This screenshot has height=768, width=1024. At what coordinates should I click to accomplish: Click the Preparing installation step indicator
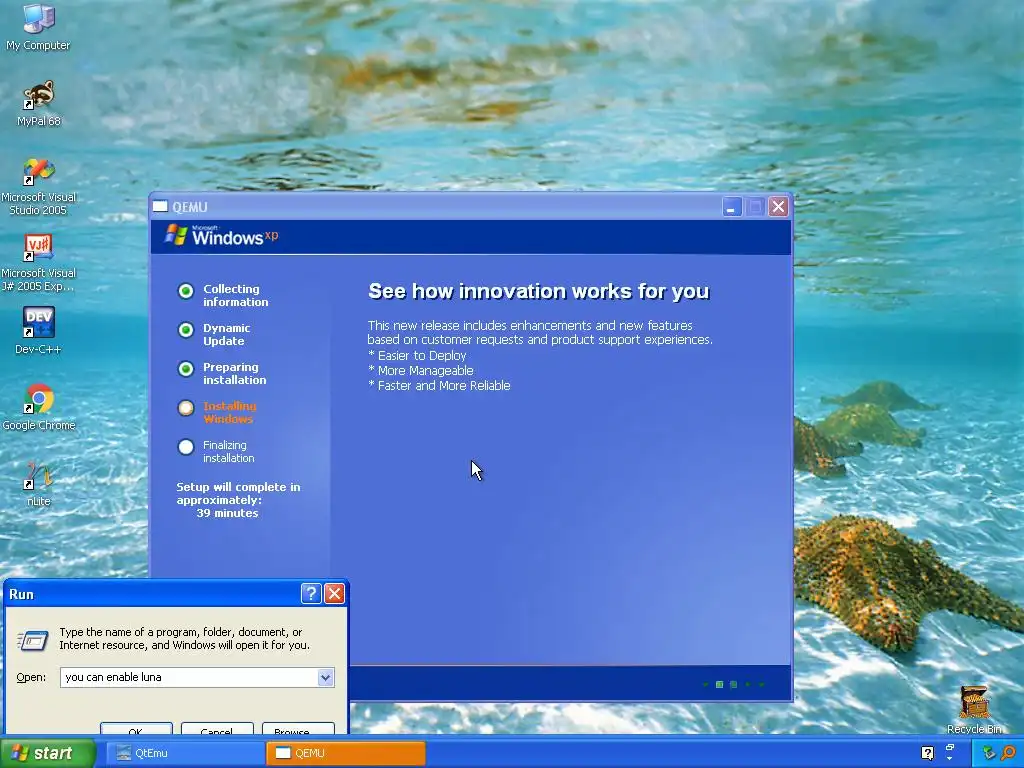tap(185, 369)
